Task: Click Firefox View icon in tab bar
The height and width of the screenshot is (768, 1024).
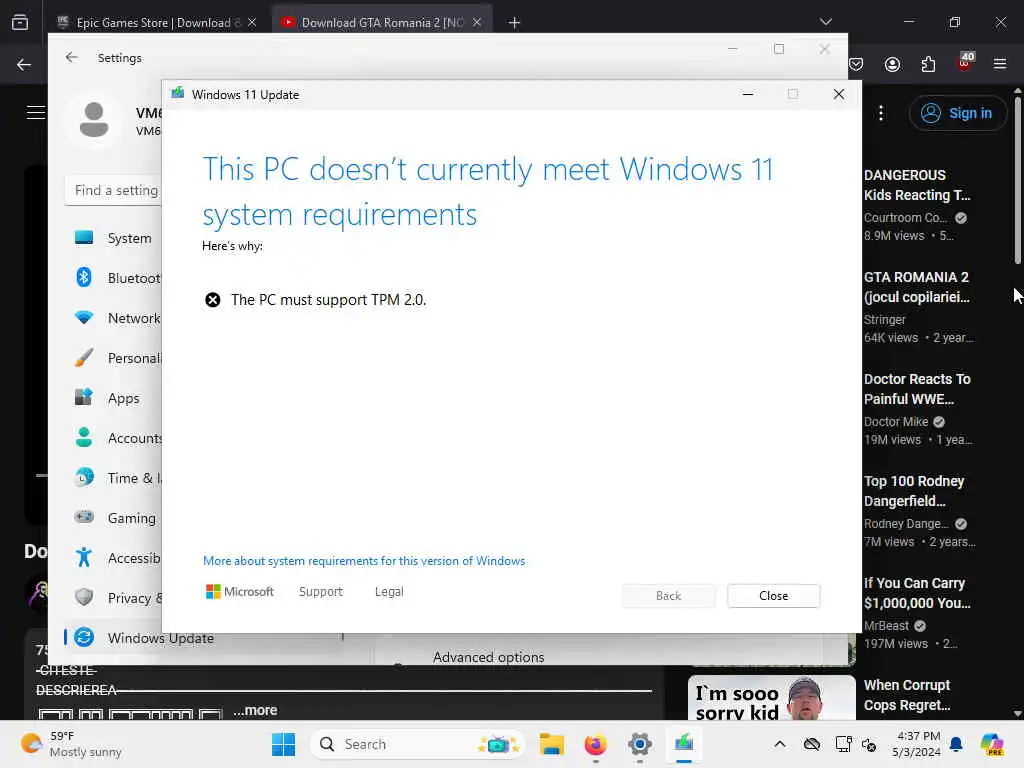Action: 20,23
